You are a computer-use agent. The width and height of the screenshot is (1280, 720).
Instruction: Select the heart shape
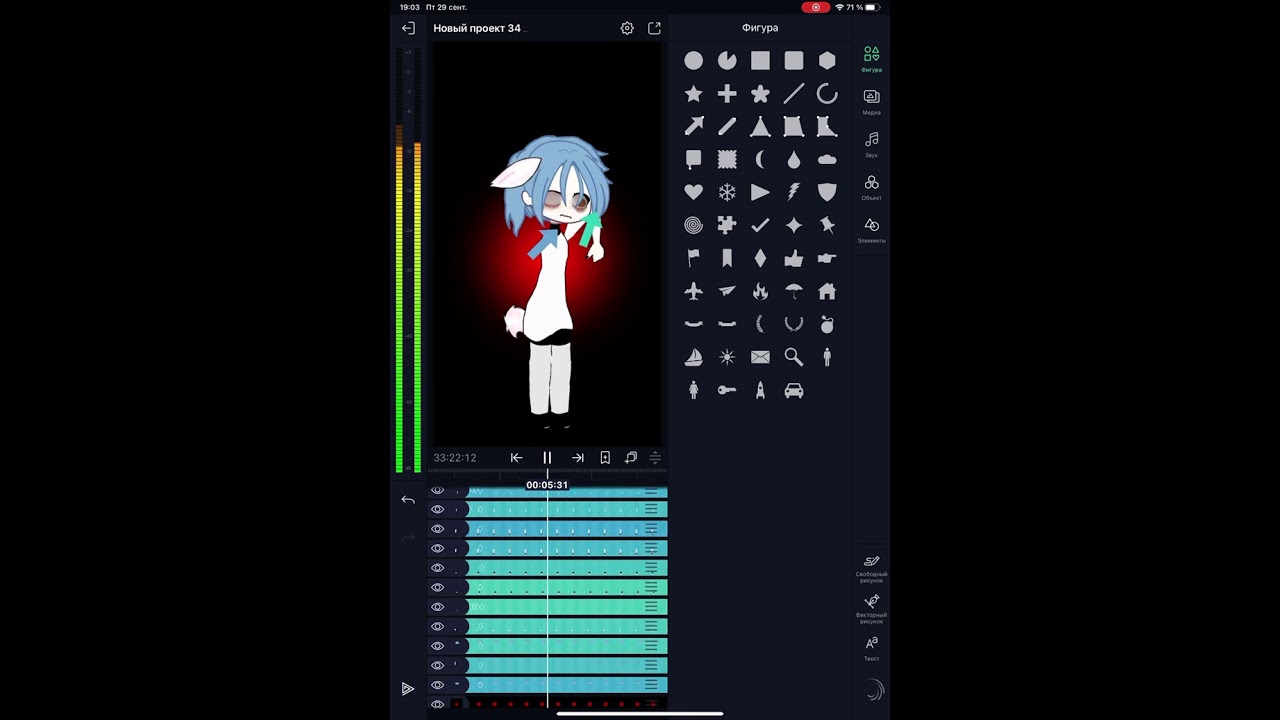693,192
